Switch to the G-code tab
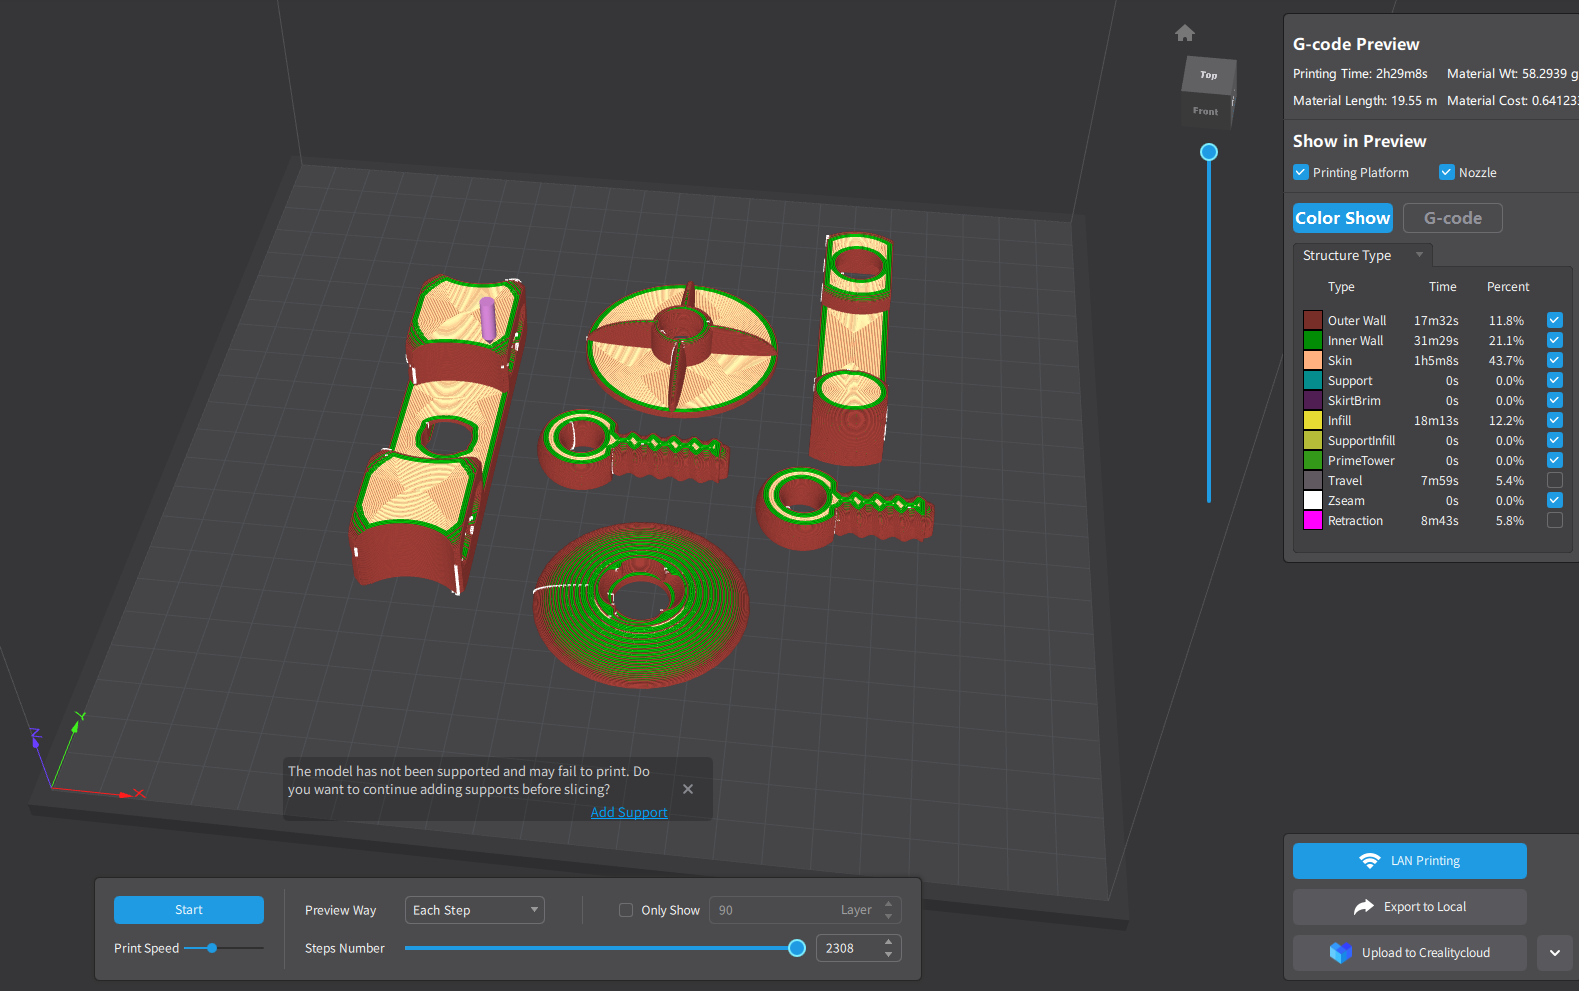1579x991 pixels. 1453,218
